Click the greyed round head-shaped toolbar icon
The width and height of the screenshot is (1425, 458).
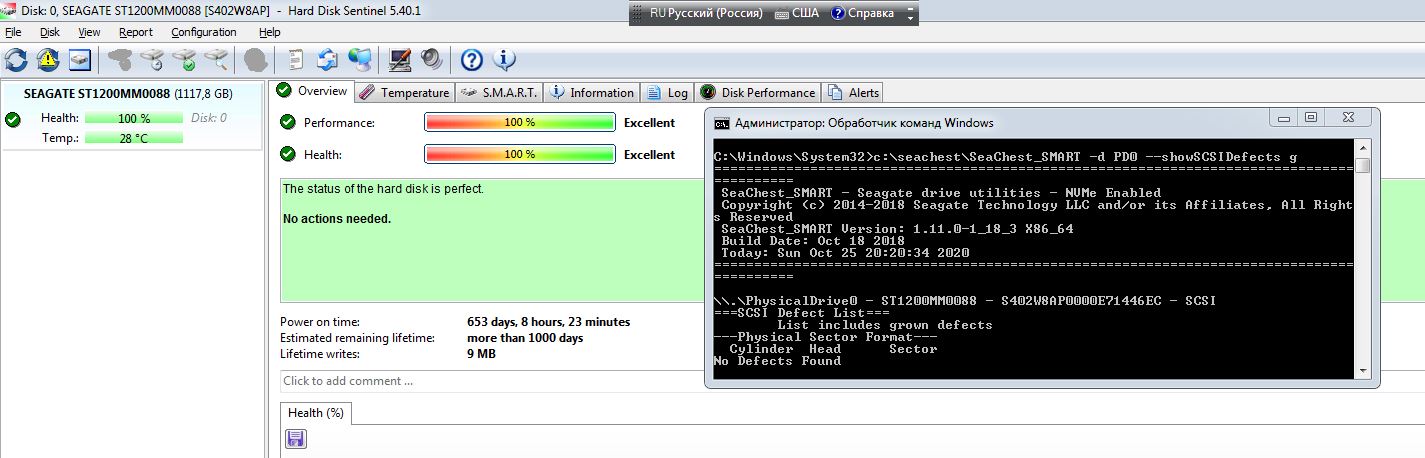click(x=256, y=60)
